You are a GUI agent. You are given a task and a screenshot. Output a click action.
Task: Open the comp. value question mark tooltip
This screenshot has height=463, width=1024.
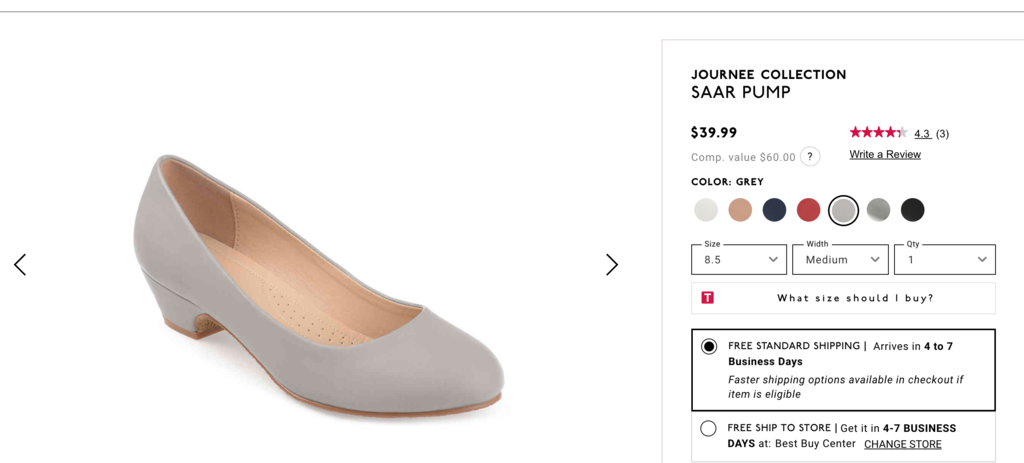(x=810, y=157)
